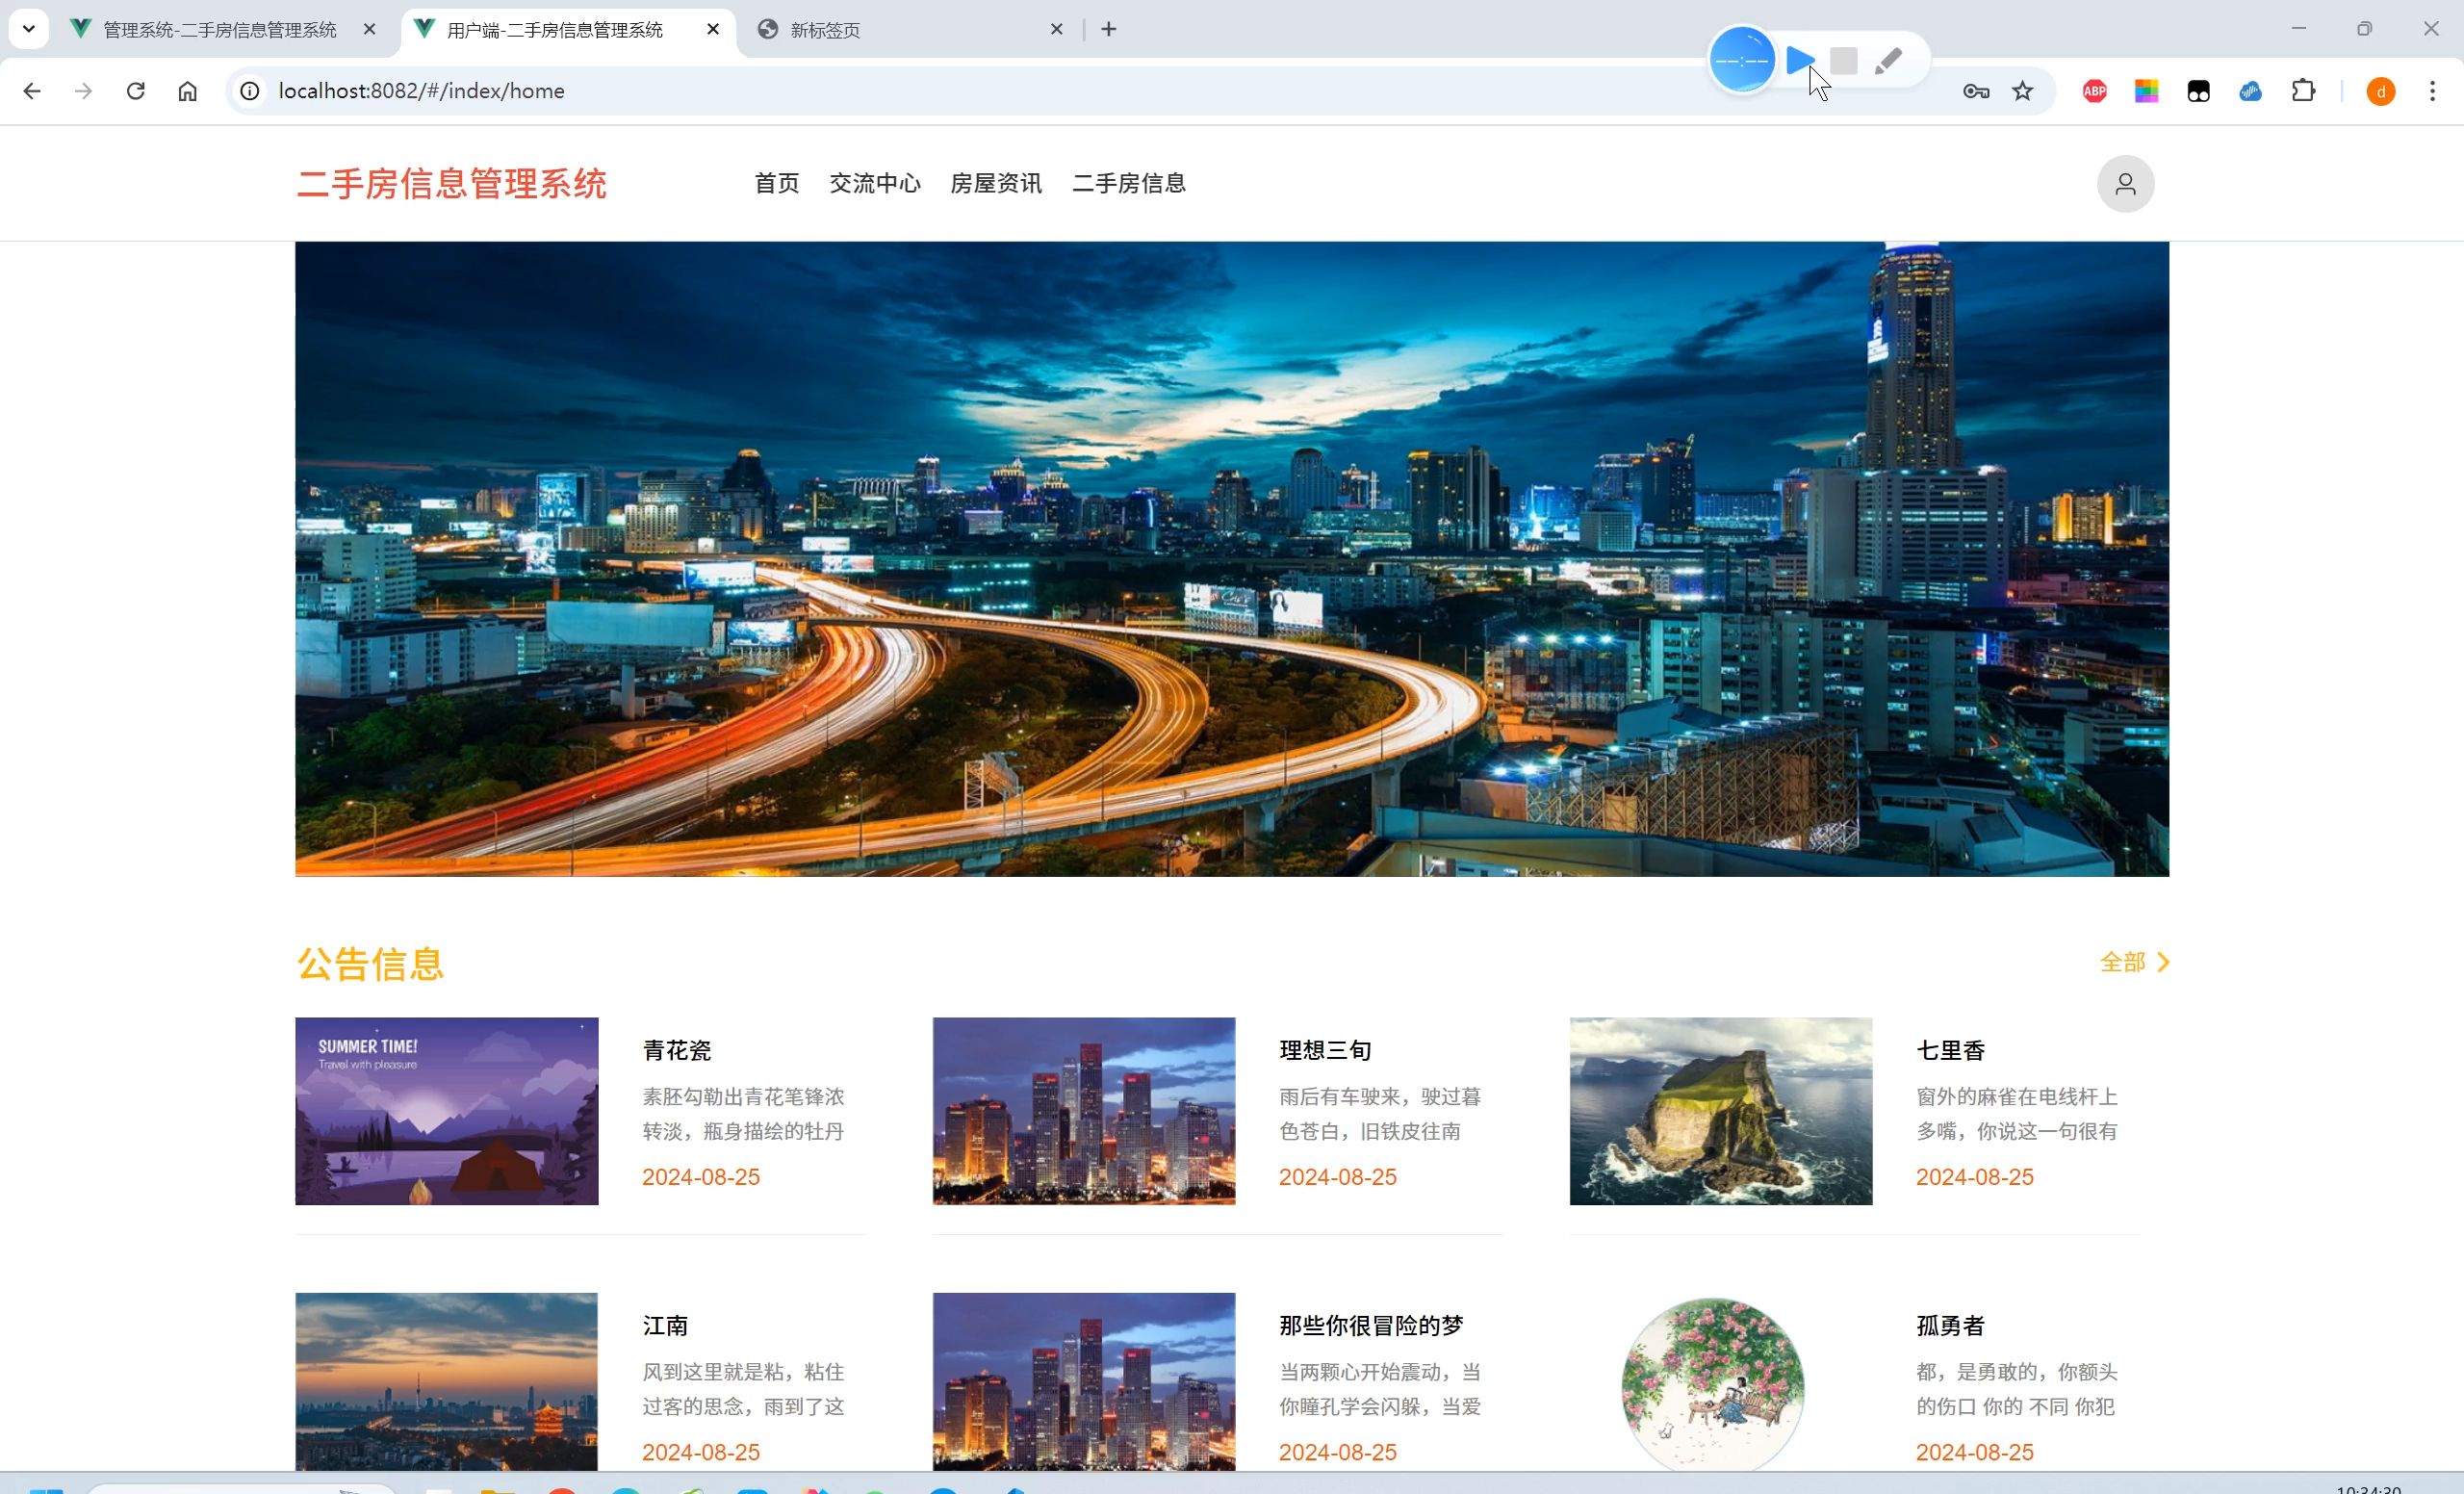Open the 房屋资讯 navigation item
This screenshot has width=2464, height=1494.
996,183
